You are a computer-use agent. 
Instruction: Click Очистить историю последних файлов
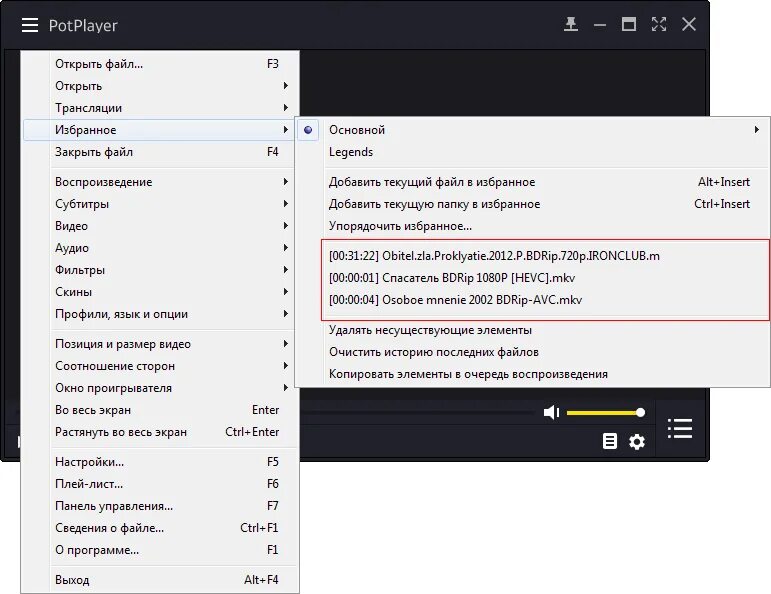click(533, 352)
